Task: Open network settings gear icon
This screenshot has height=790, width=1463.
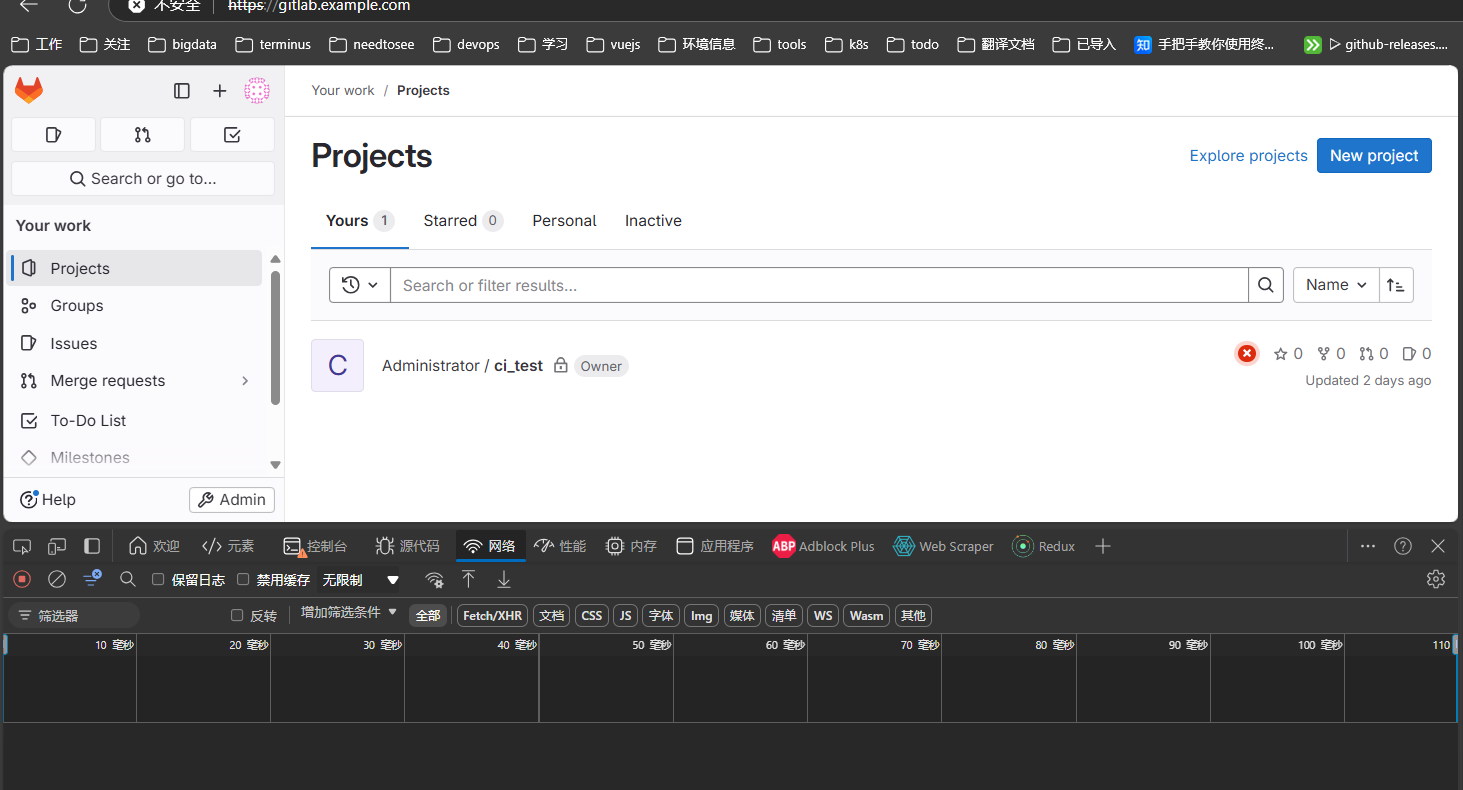Action: [x=1436, y=579]
